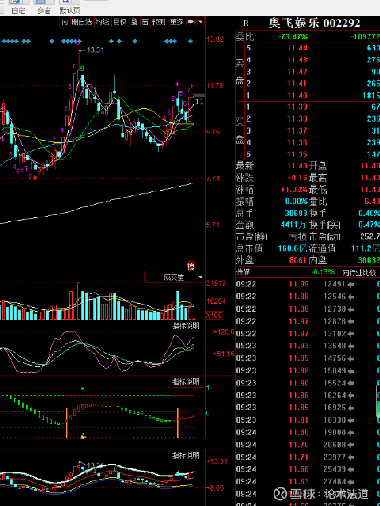Select tick row with volume 25439
The image size is (380, 506).
pyautogui.click(x=308, y=469)
